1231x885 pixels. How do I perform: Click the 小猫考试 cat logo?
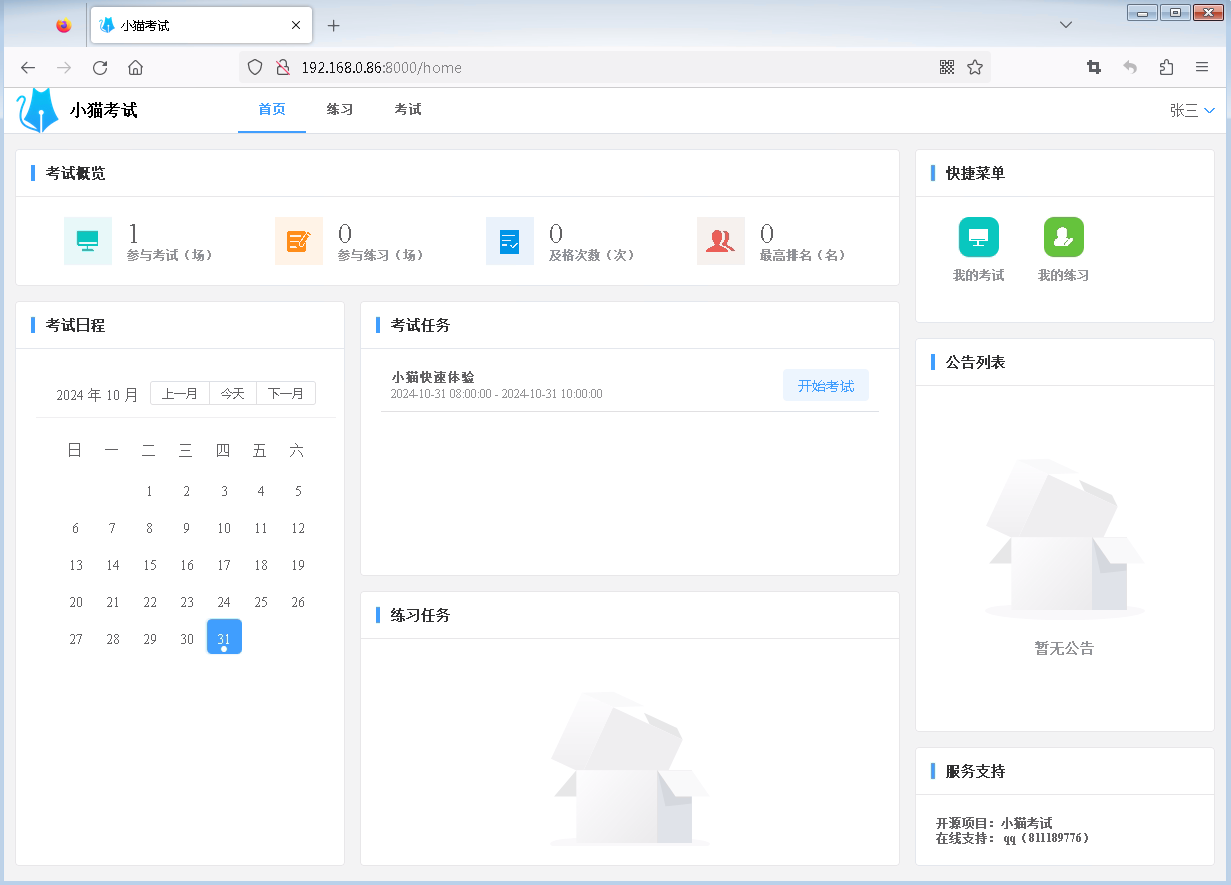click(36, 109)
